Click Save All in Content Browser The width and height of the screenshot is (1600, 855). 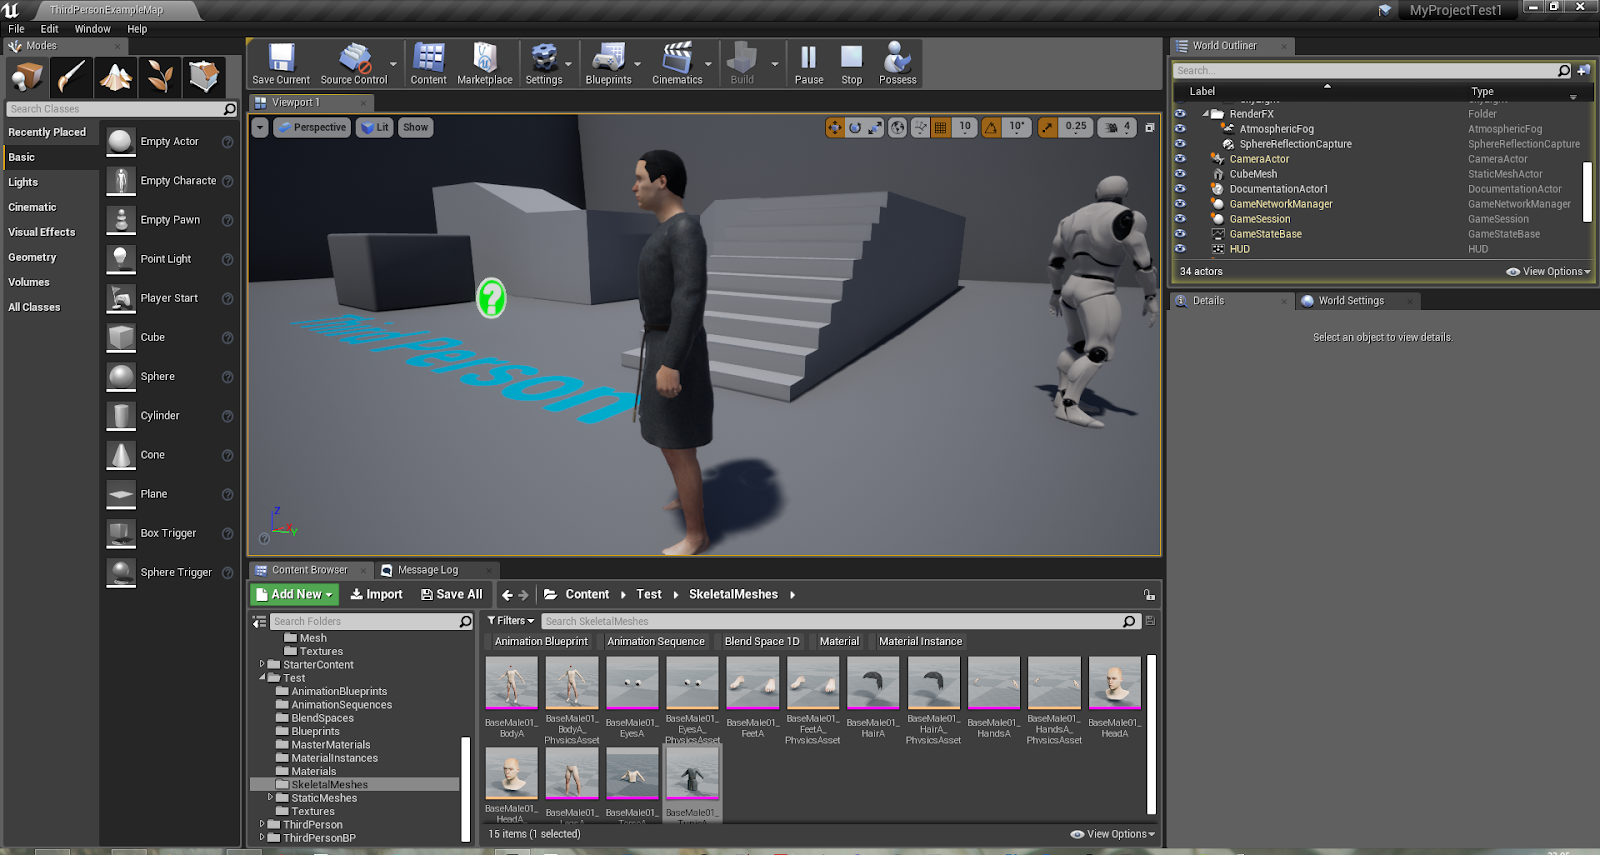pyautogui.click(x=452, y=594)
